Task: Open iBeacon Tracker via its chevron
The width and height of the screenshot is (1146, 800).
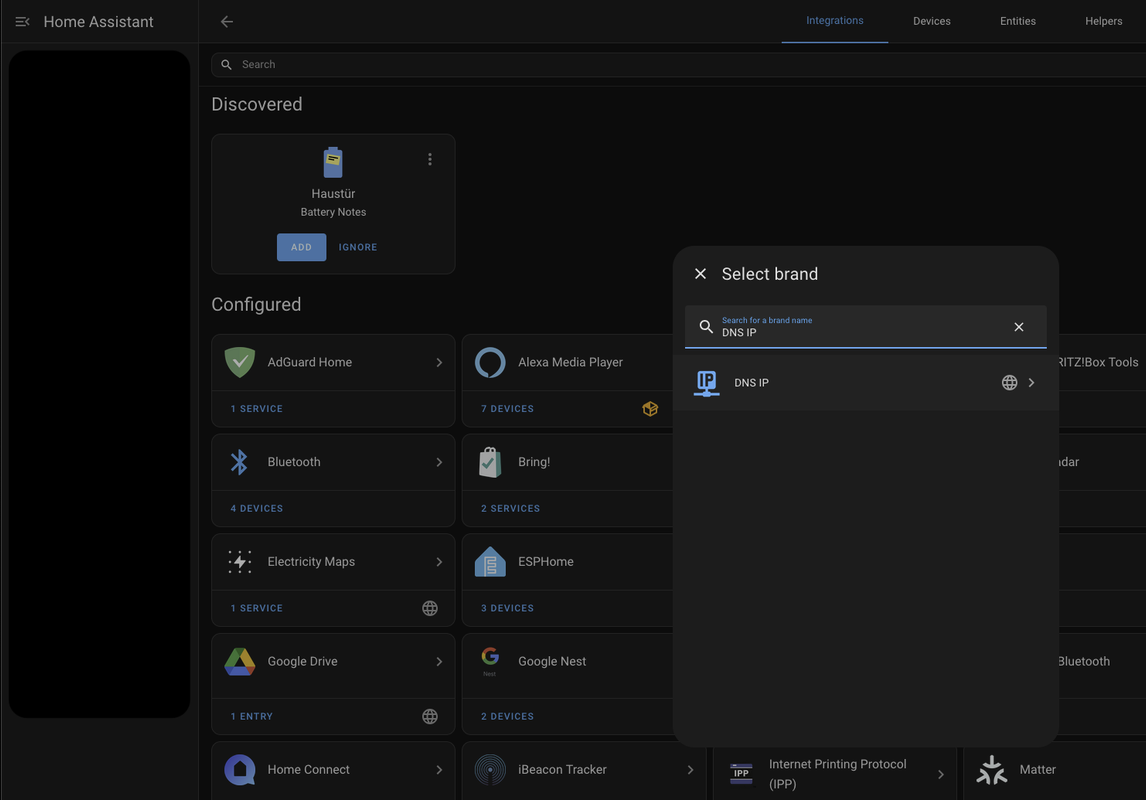Action: pyautogui.click(x=690, y=770)
